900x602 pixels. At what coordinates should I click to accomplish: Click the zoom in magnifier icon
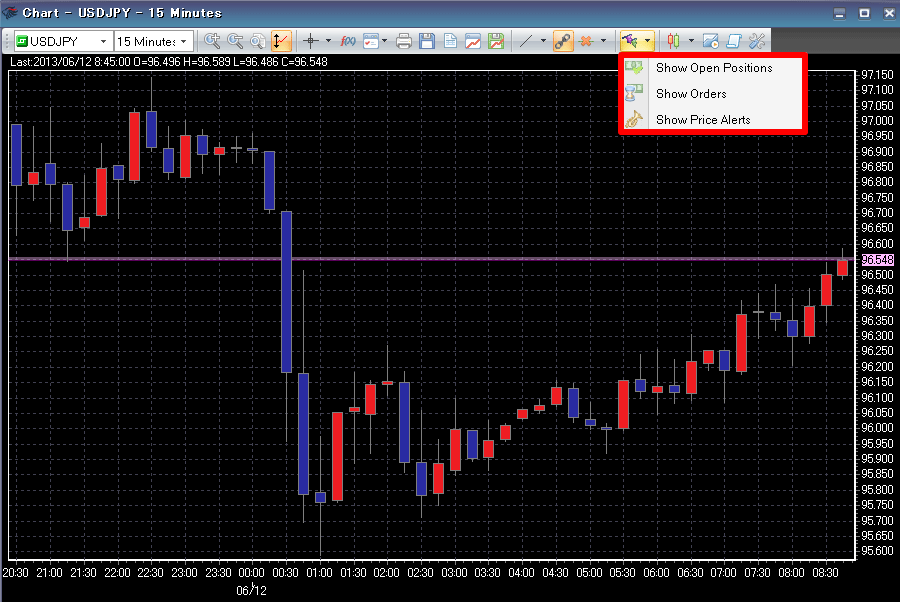tap(212, 41)
